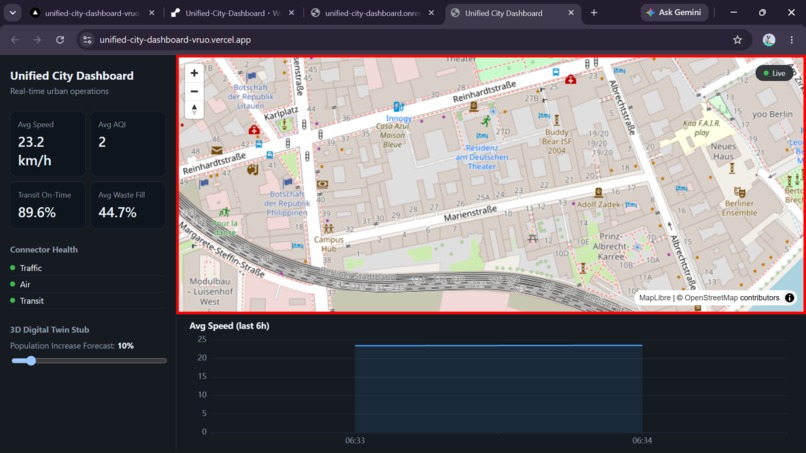Screen dimensions: 806x453
Task: Close the first unified-city-dashboard-vruo tab
Action: [151, 13]
